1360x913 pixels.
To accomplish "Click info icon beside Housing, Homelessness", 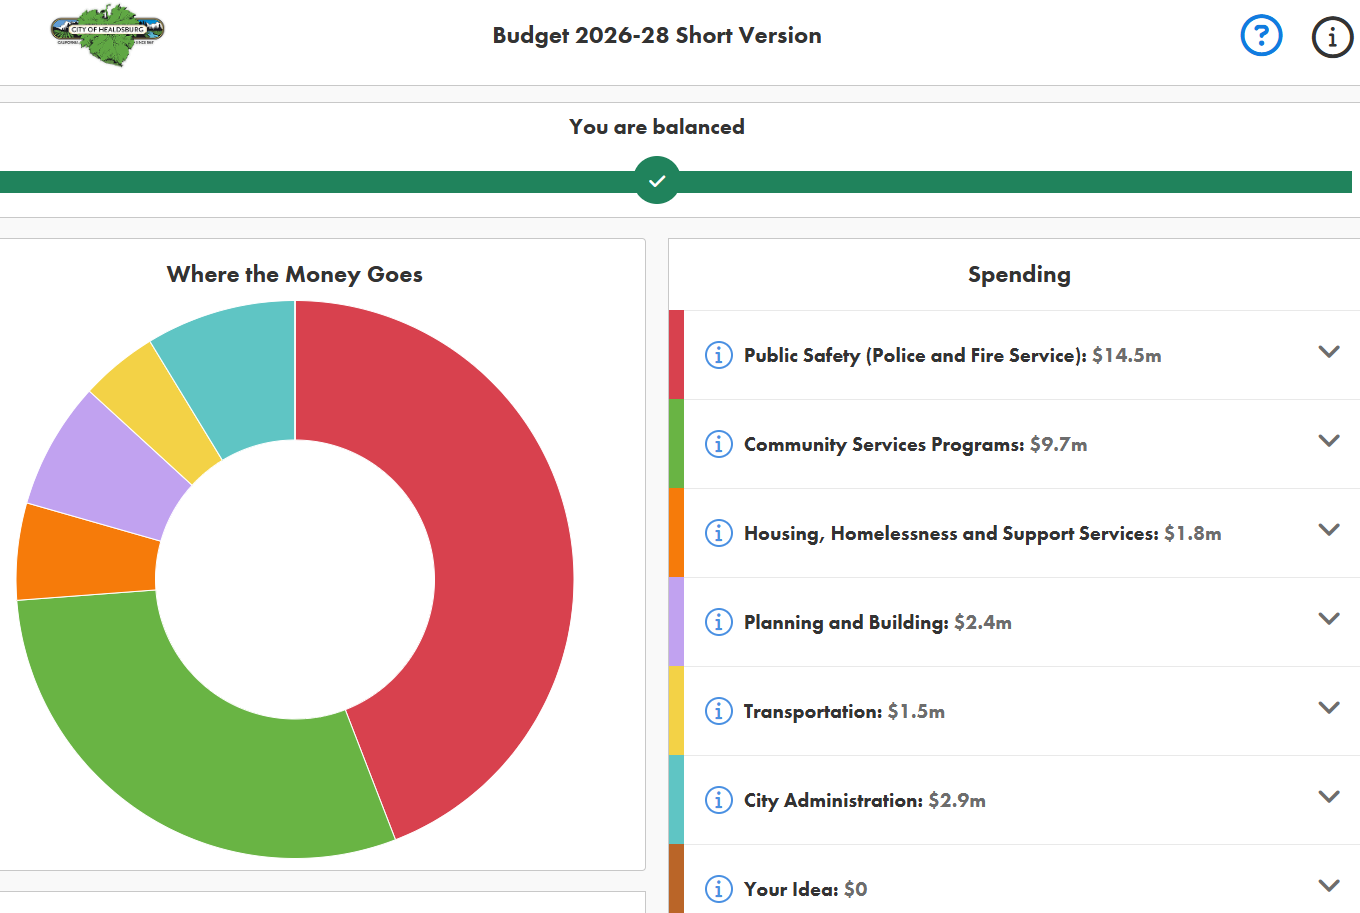I will (718, 533).
